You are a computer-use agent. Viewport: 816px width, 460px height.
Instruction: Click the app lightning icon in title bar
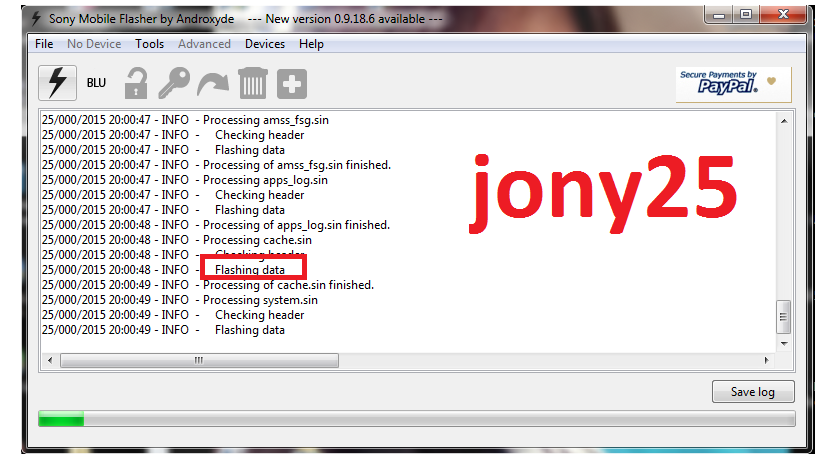click(x=37, y=18)
